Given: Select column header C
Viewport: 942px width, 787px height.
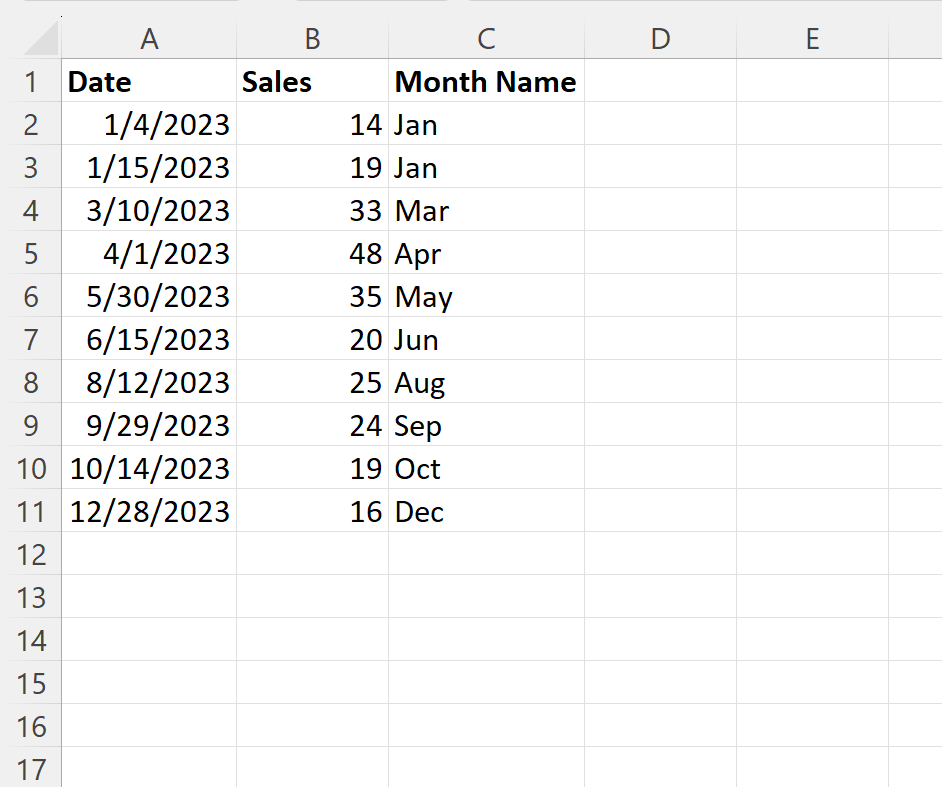Looking at the screenshot, I should click(485, 40).
